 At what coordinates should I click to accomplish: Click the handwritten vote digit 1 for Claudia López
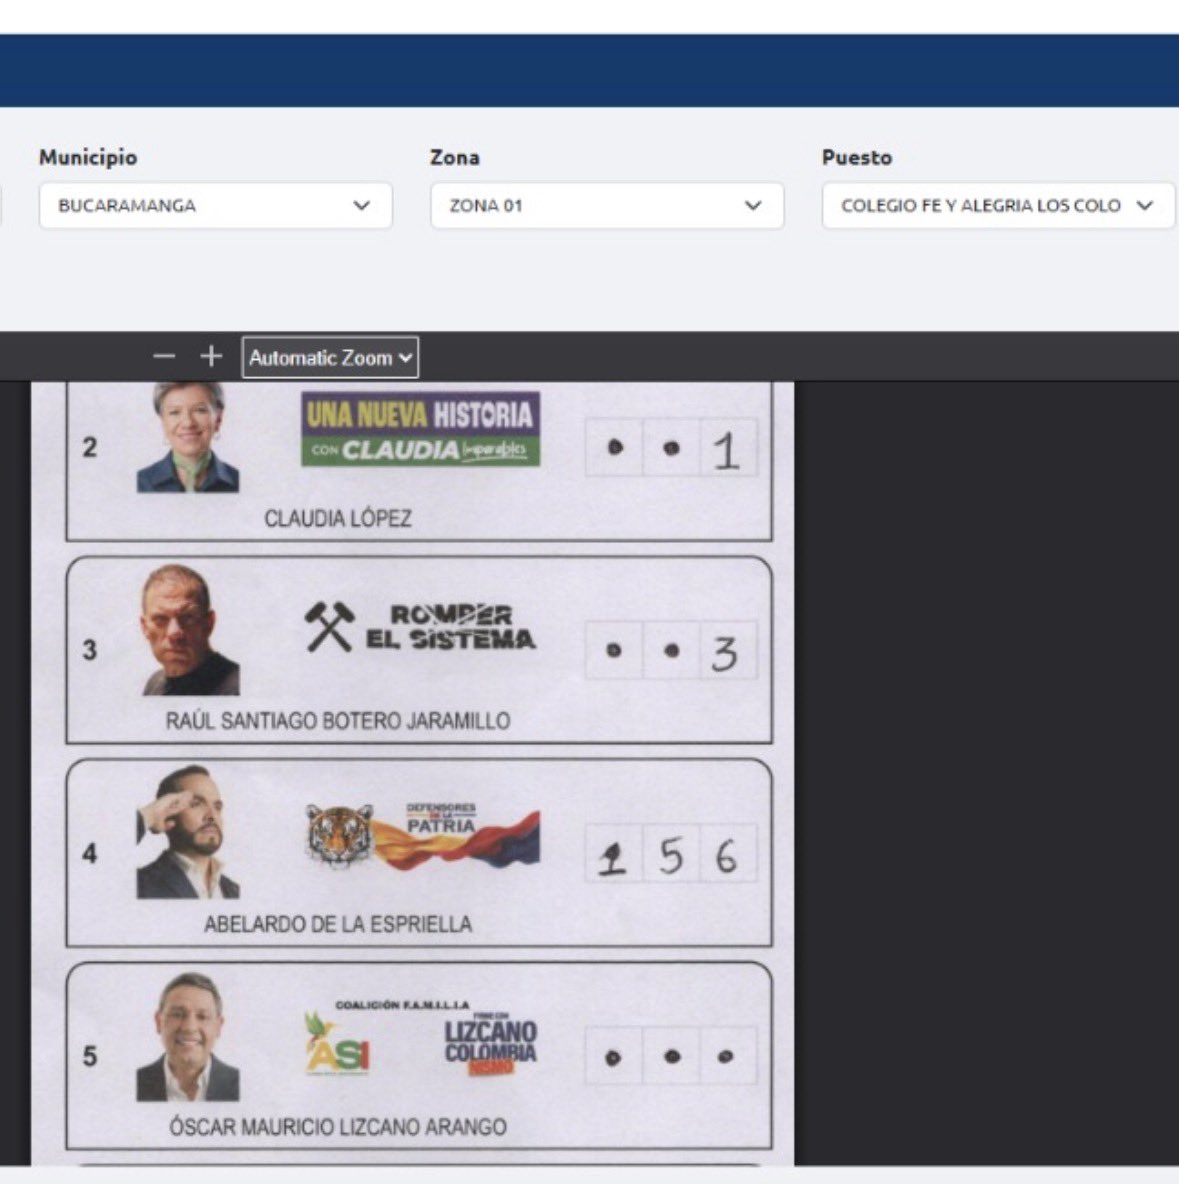click(x=727, y=450)
